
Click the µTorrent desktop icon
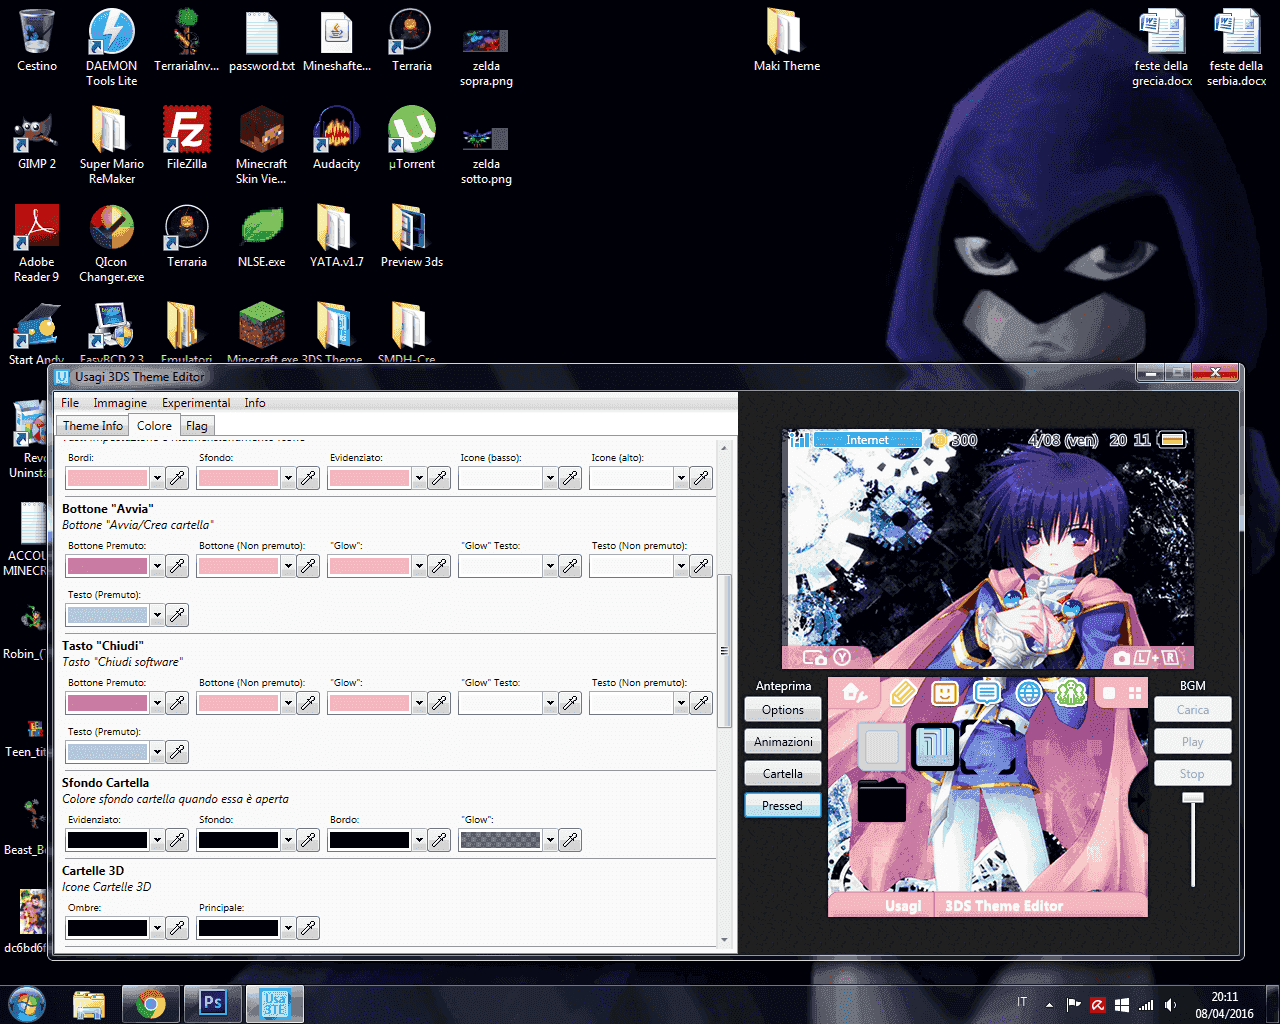(x=412, y=140)
